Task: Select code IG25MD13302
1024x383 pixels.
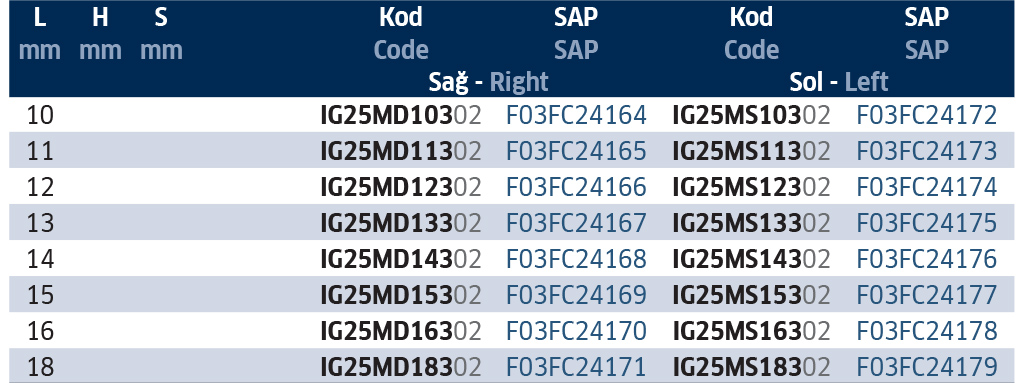Action: point(401,224)
